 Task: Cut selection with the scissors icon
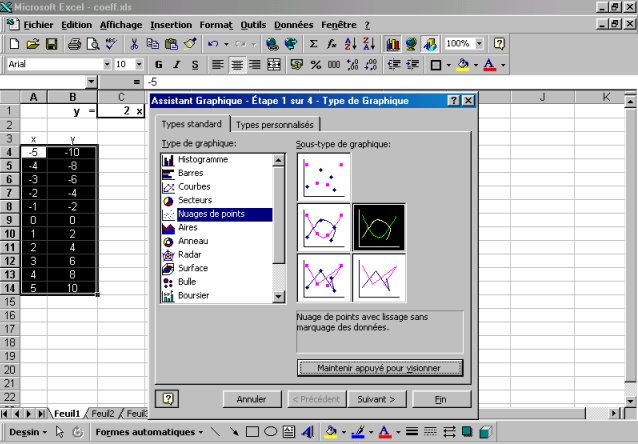(134, 44)
